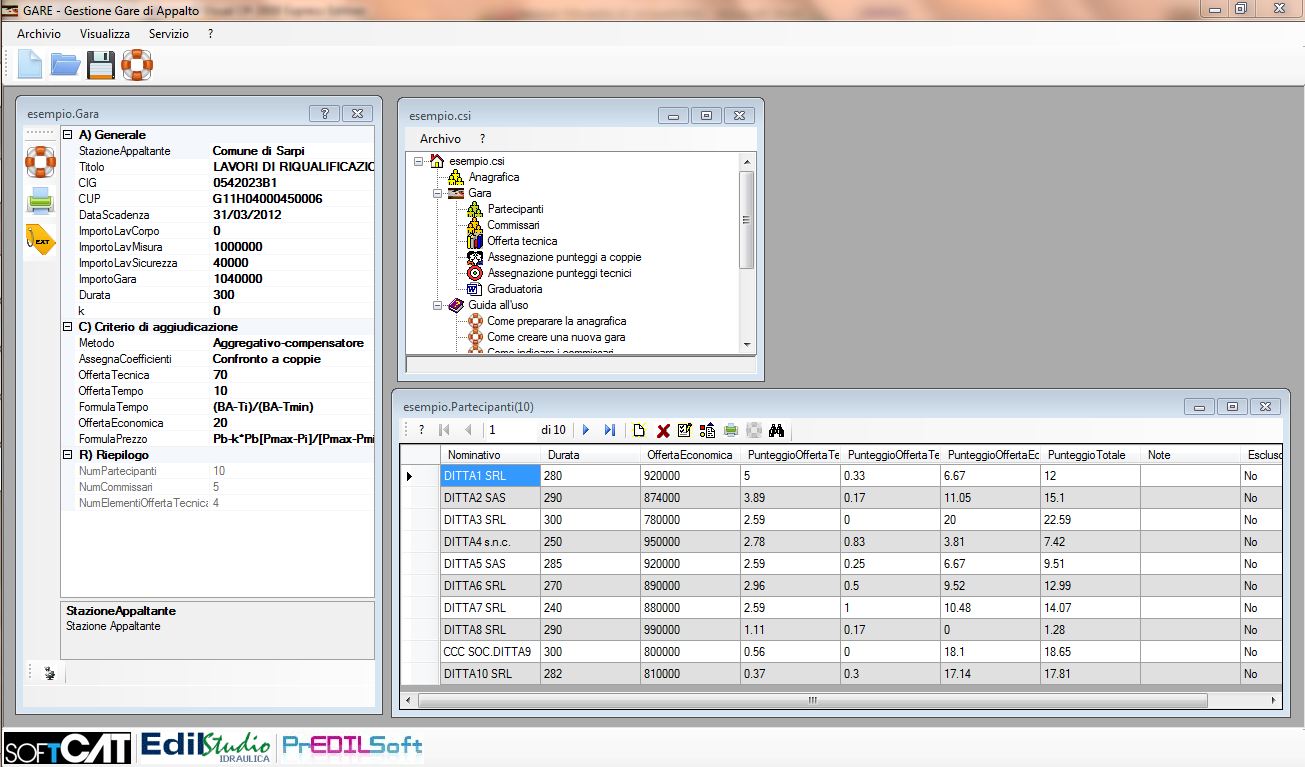Collapse the A) Generale section
This screenshot has width=1305, height=767.
(68, 135)
